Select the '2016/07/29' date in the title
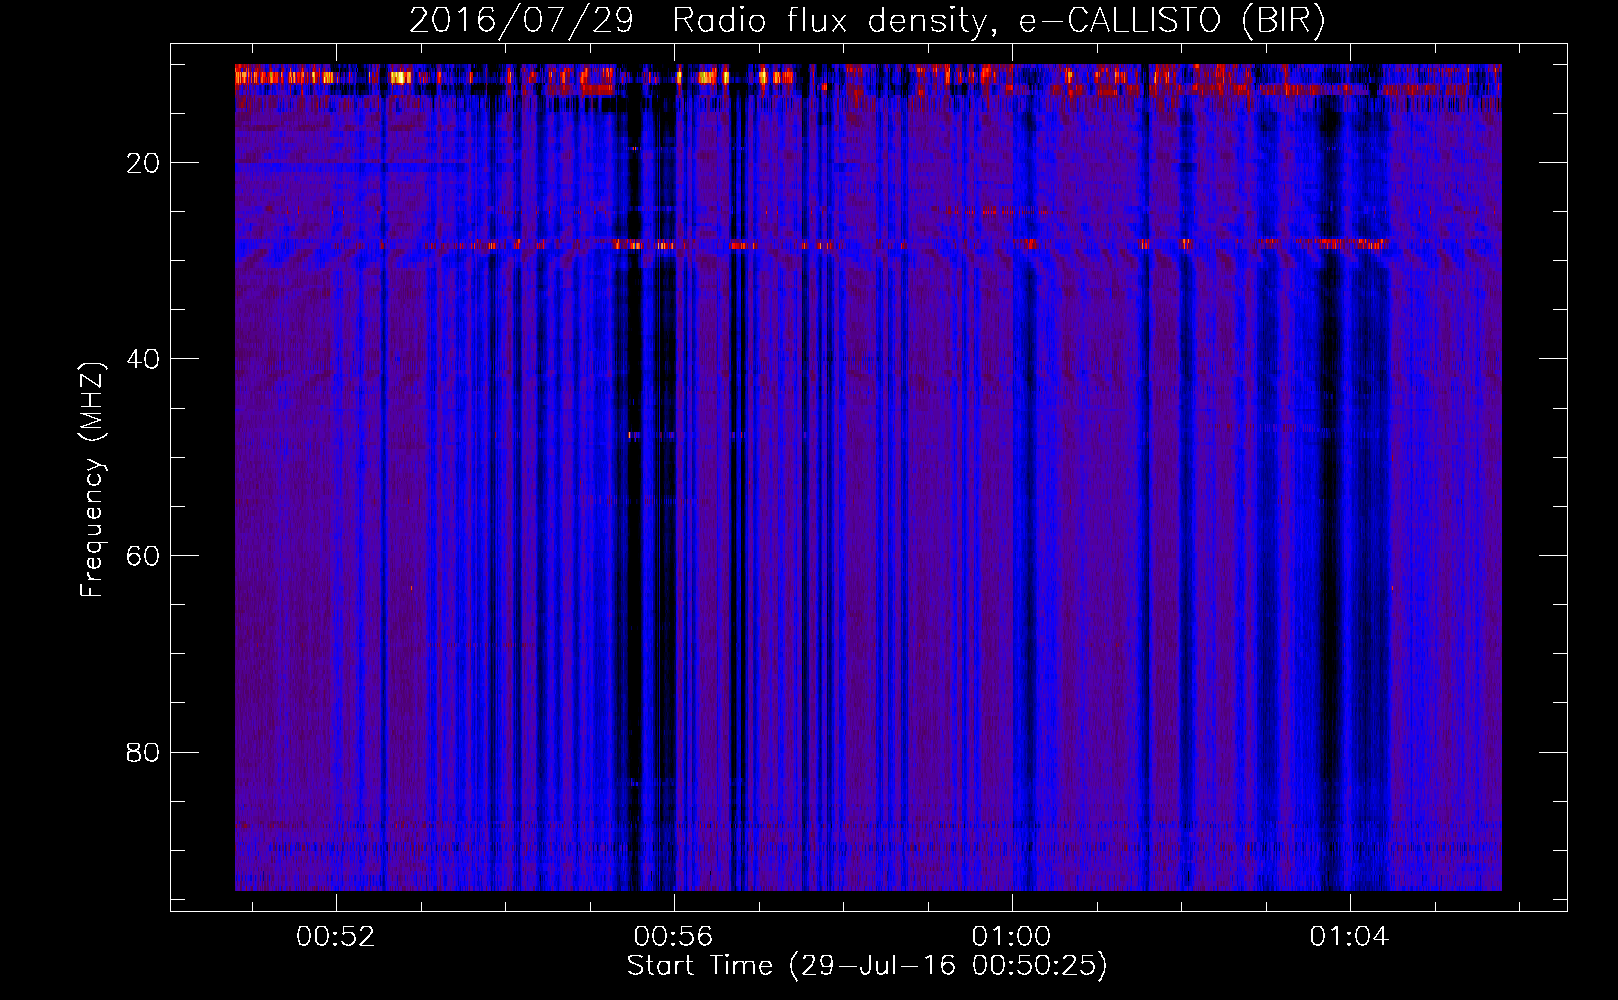The image size is (1618, 1000). coord(521,20)
